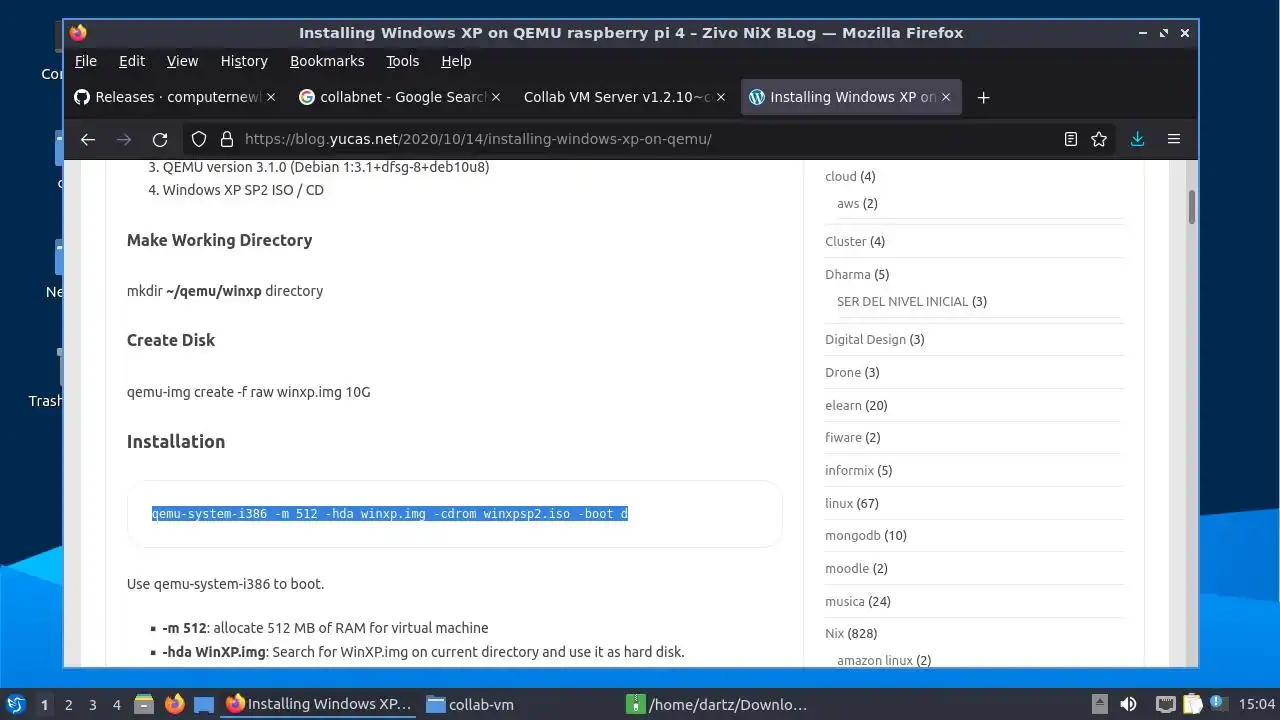The image size is (1280, 720).
Task: Switch to virtual desktop 2
Action: (68, 704)
